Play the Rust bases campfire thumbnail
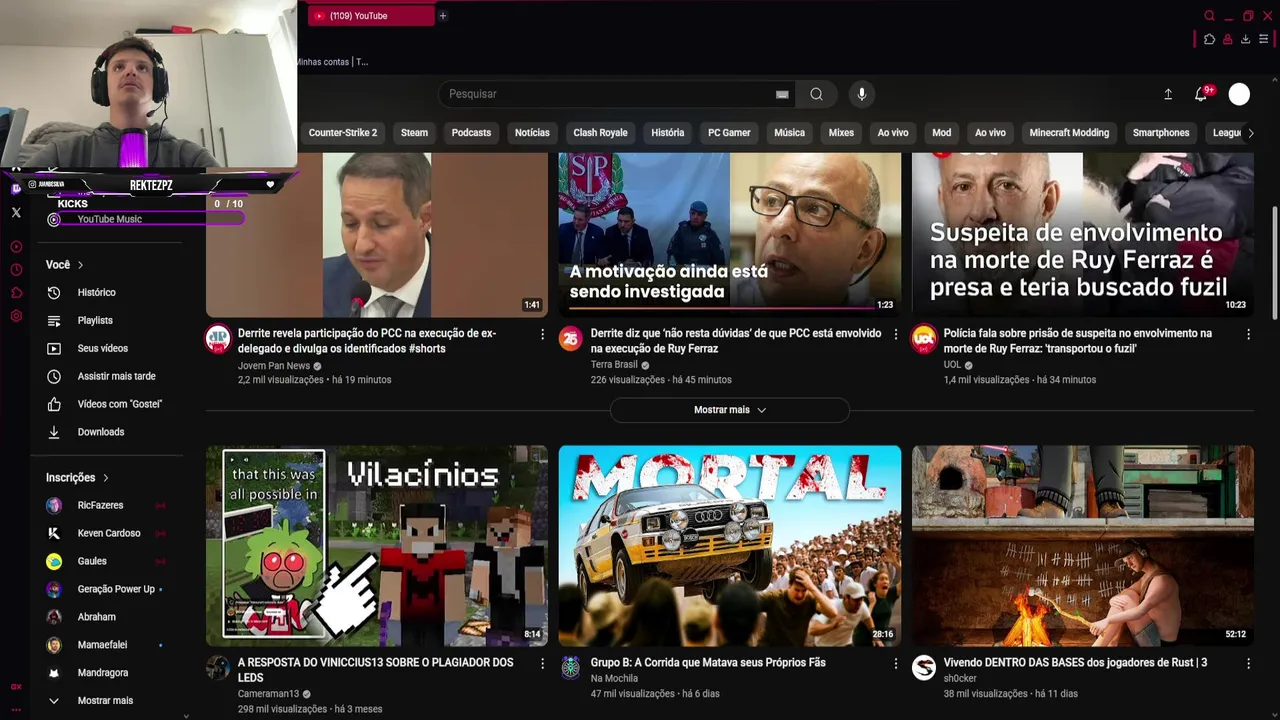Image resolution: width=1280 pixels, height=720 pixels. pos(1083,546)
